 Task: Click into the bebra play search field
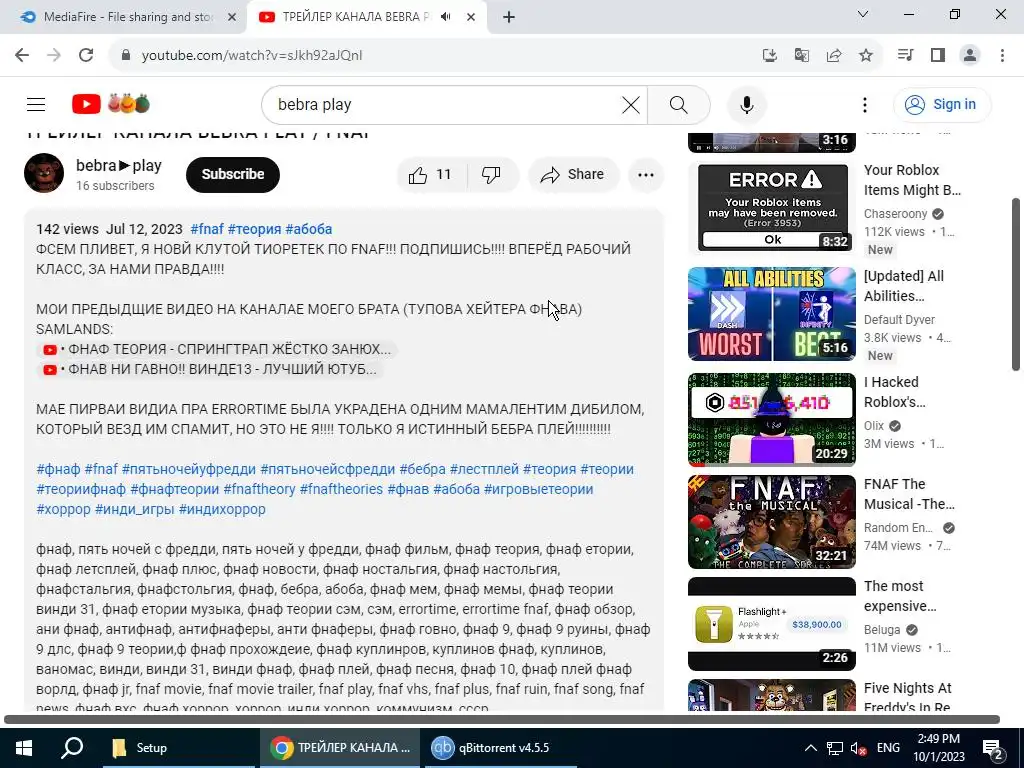[x=444, y=104]
